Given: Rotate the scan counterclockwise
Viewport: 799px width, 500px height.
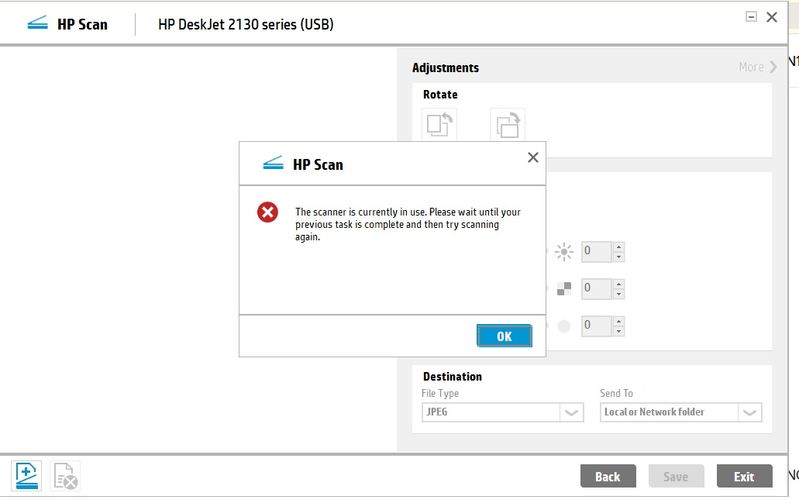Looking at the screenshot, I should (439, 124).
